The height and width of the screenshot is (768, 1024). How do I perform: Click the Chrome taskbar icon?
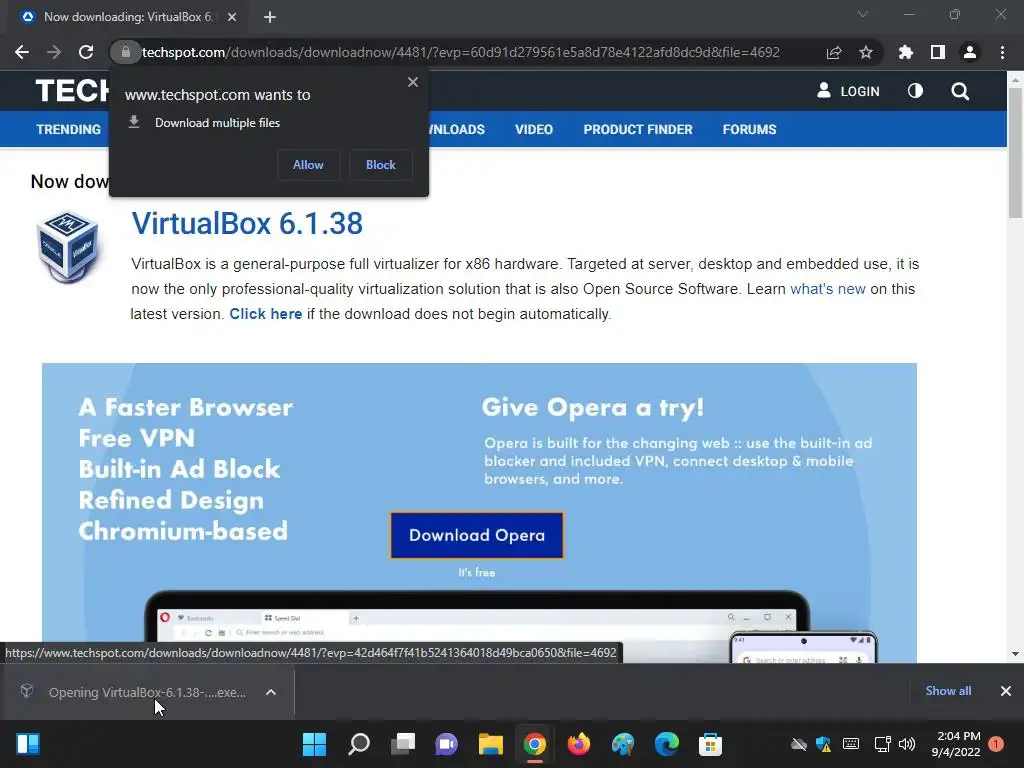[x=535, y=744]
